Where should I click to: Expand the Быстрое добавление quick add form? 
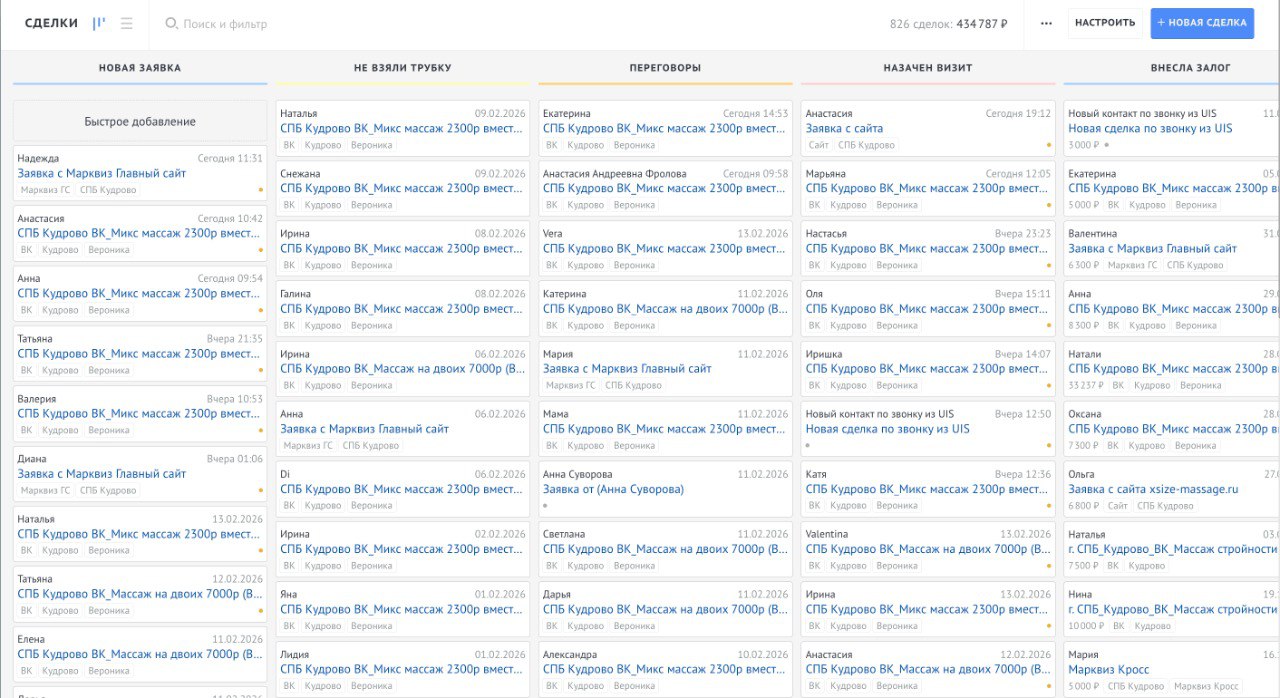(140, 121)
